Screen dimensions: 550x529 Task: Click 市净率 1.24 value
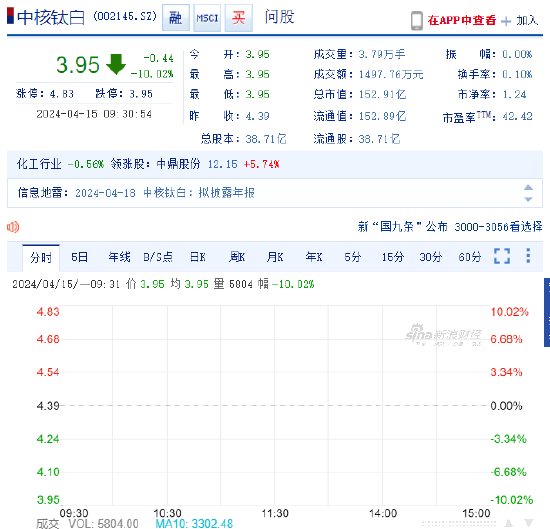tap(515, 94)
